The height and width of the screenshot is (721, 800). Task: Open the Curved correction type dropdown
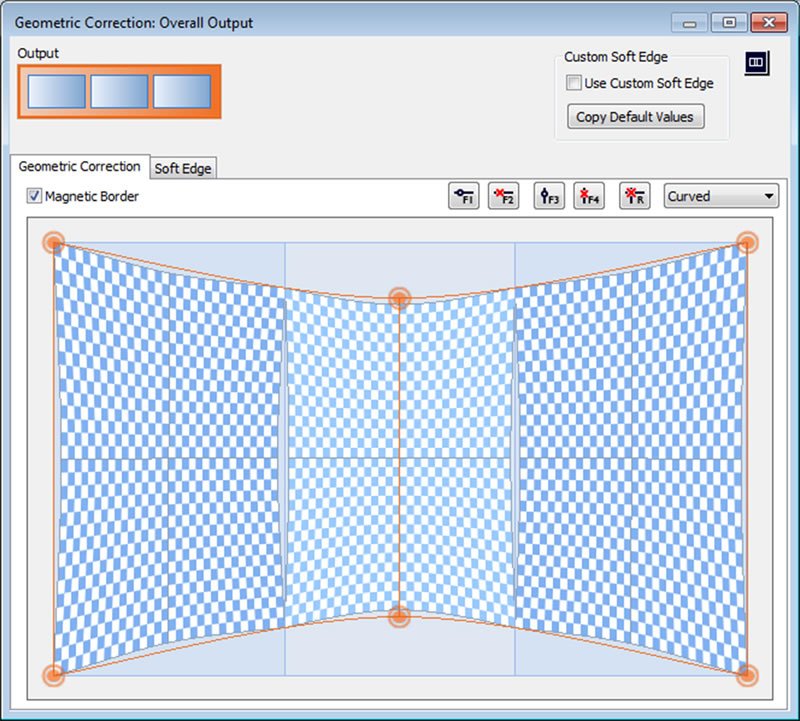(x=721, y=196)
